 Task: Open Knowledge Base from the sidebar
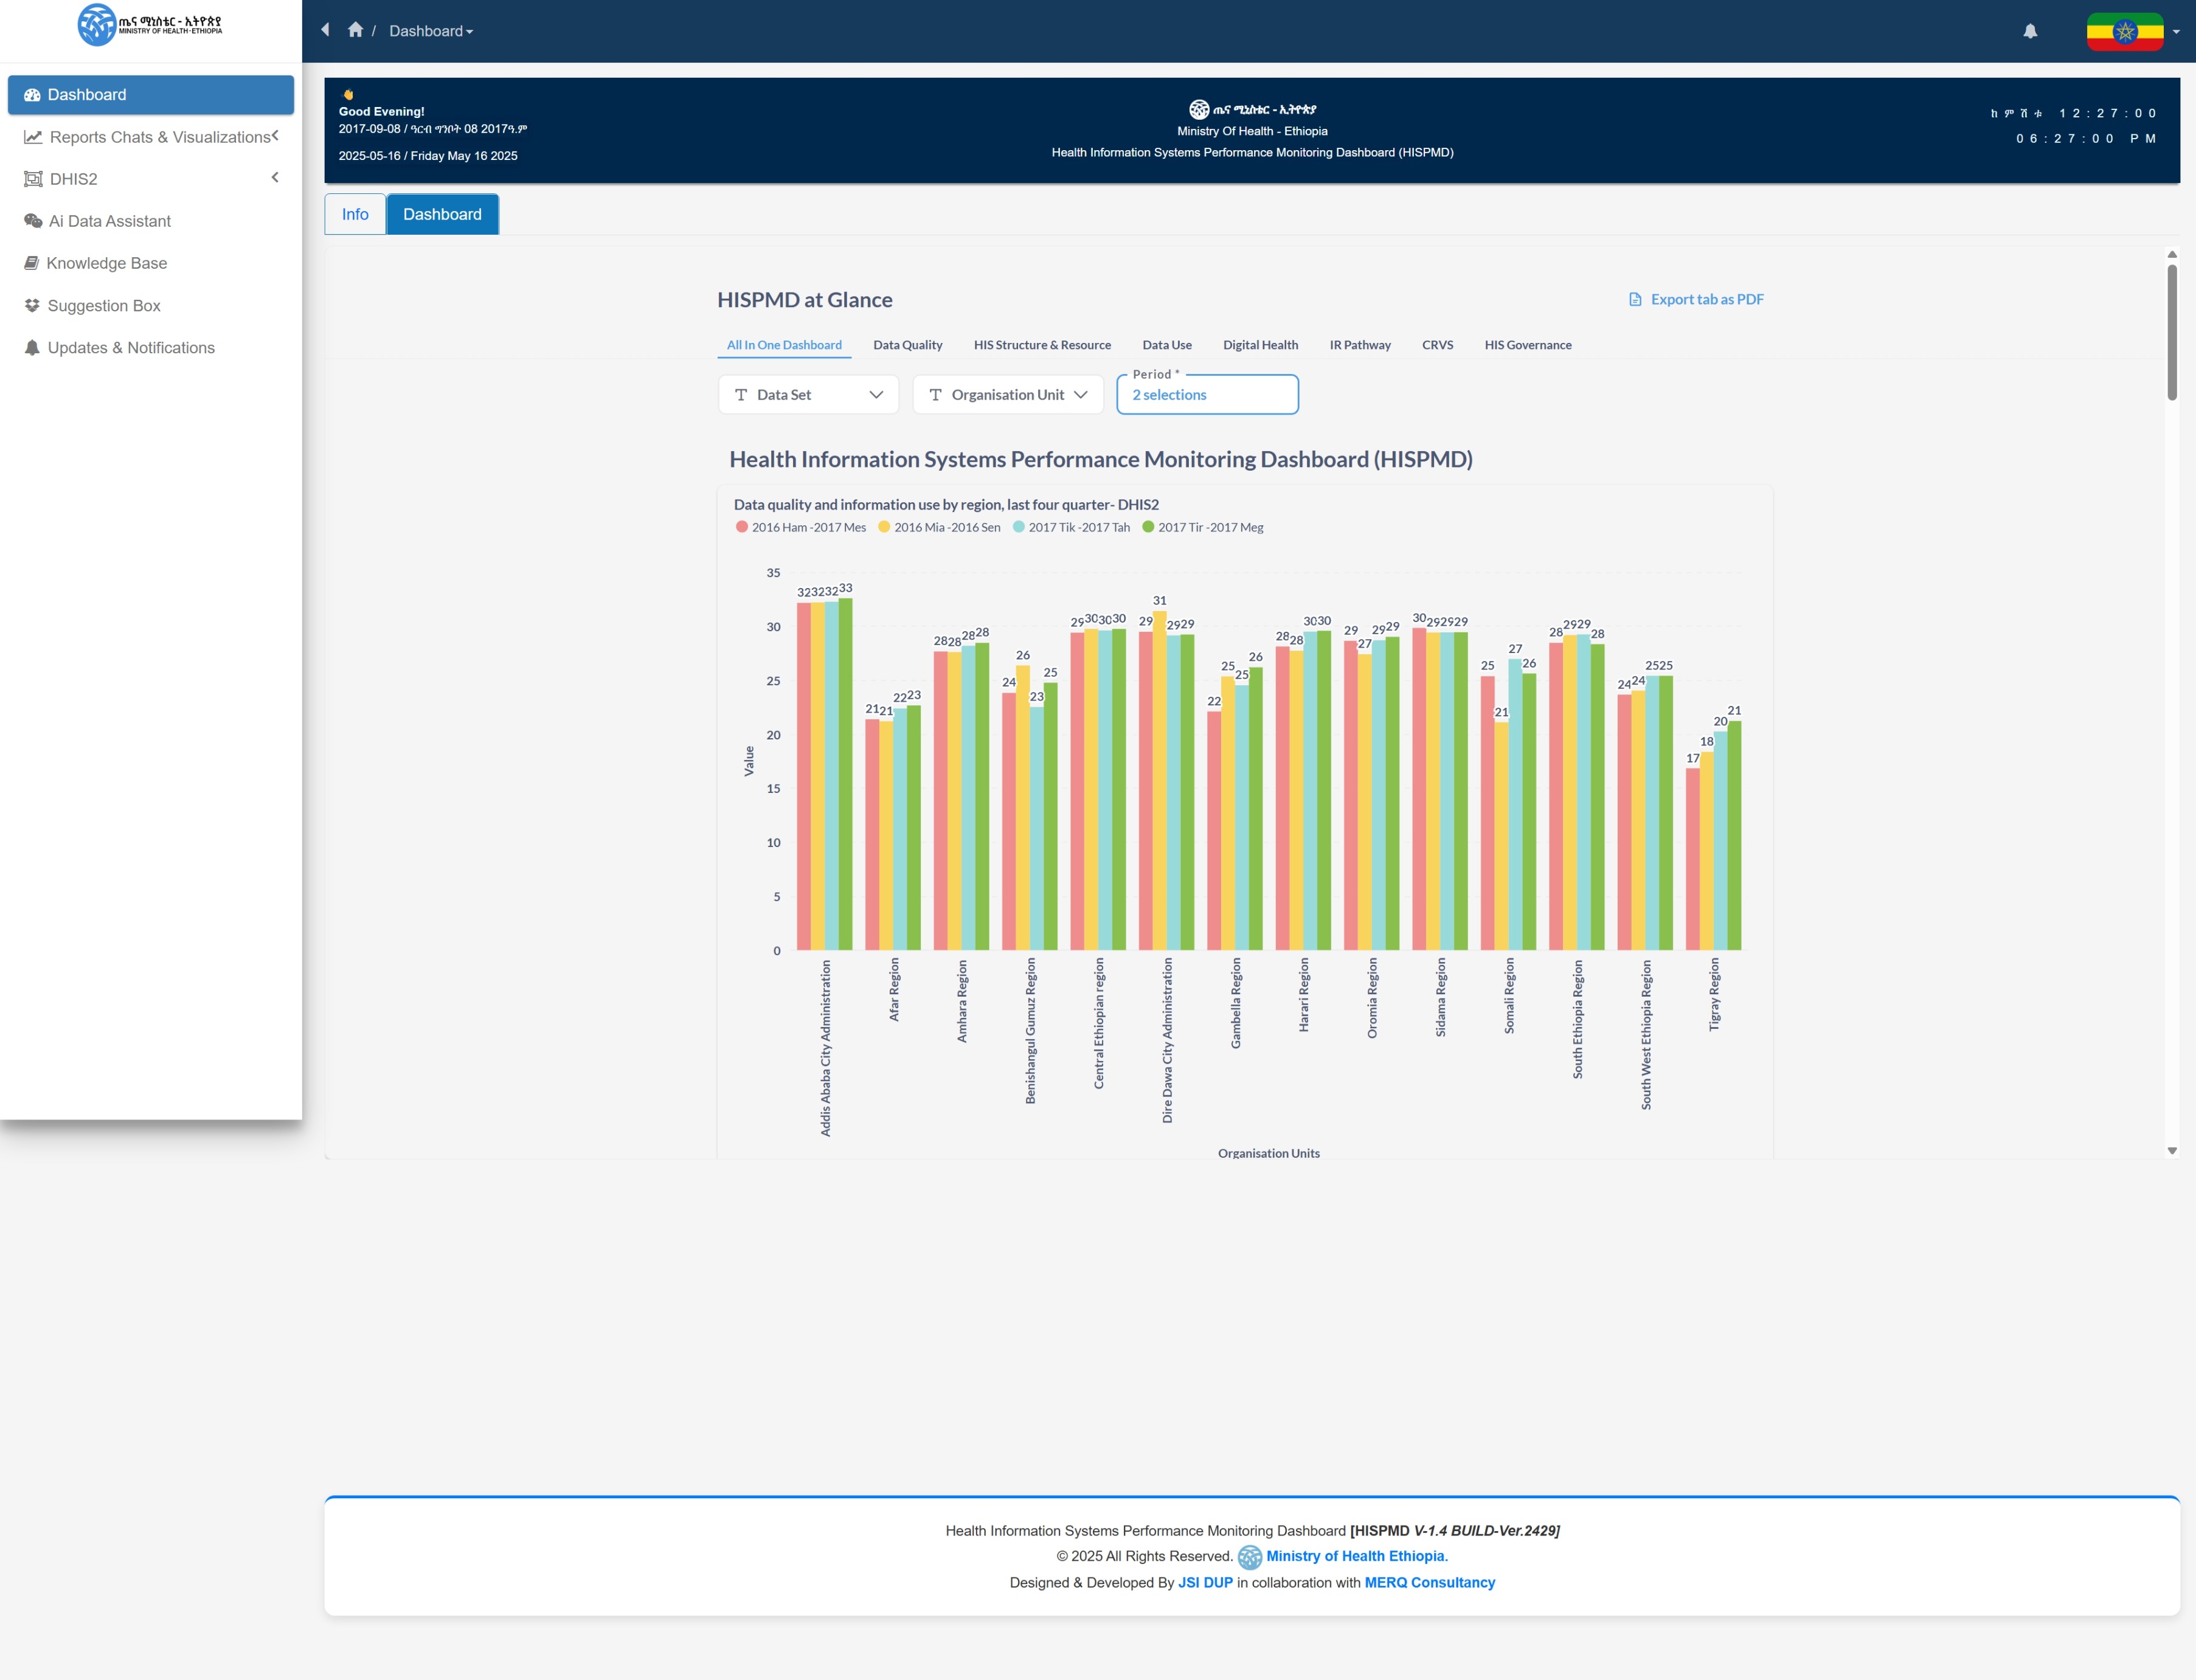(106, 263)
